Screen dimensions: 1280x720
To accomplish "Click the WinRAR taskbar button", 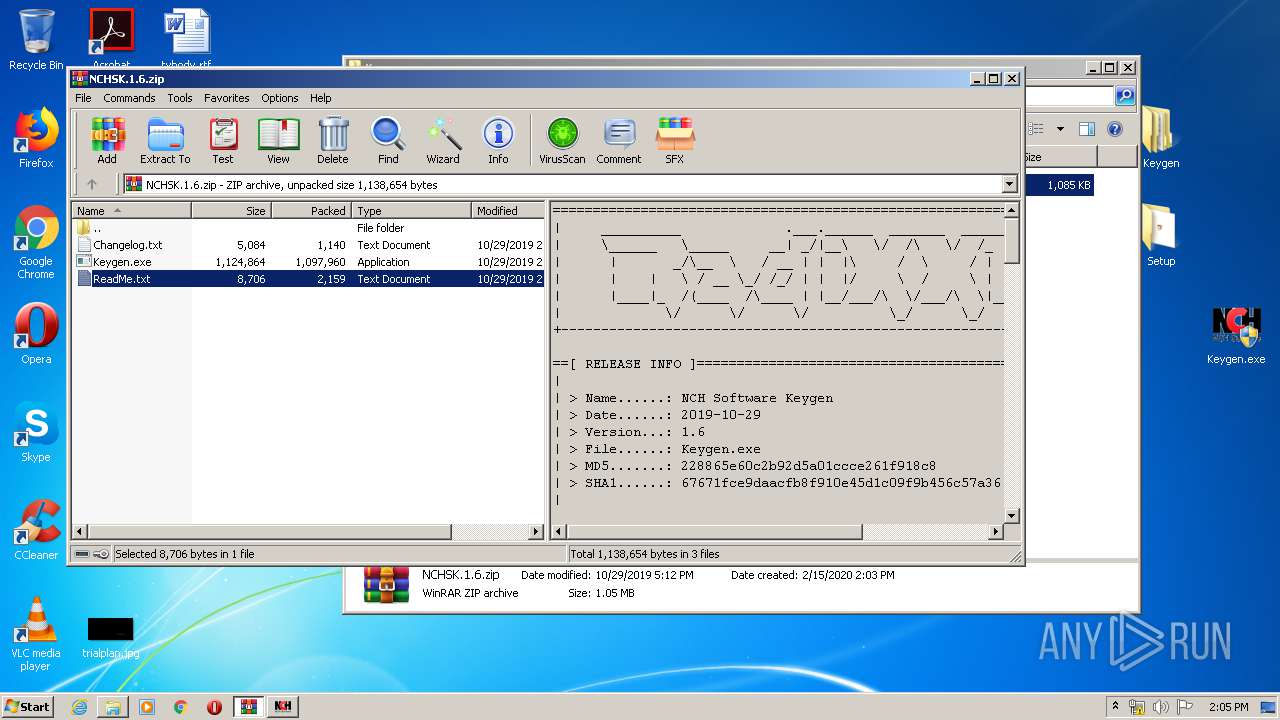I will tap(248, 707).
